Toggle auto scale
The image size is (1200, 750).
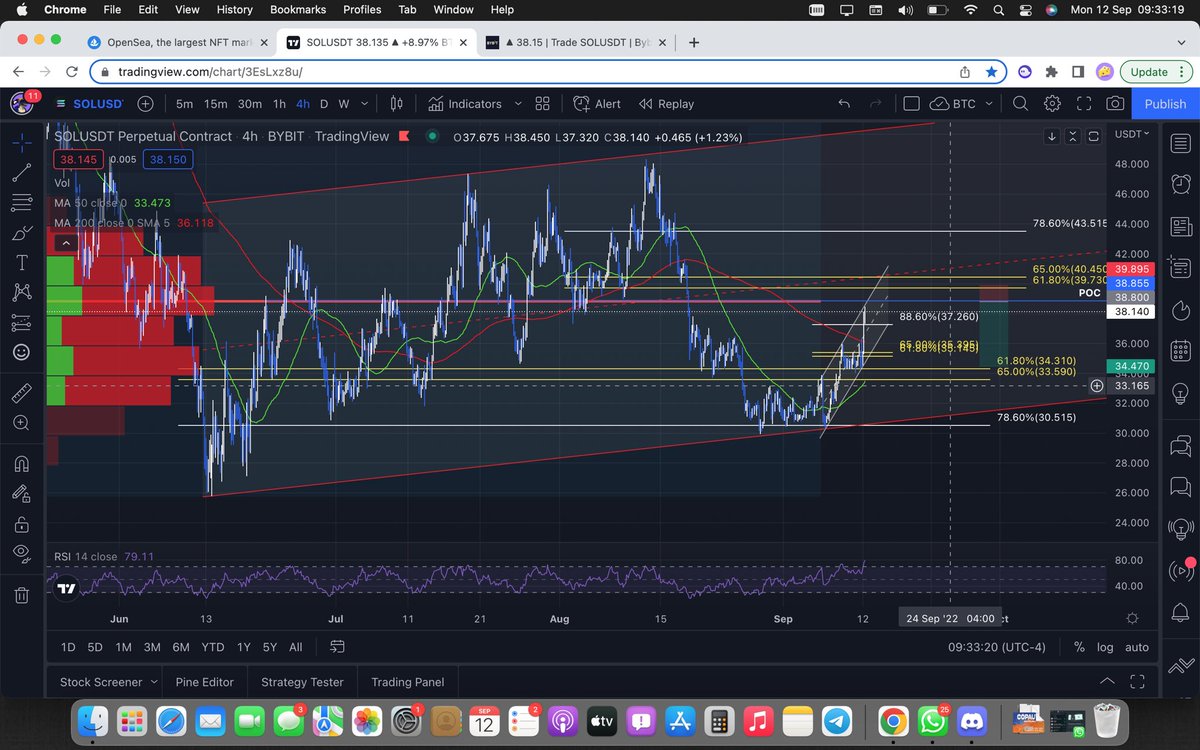[x=1137, y=647]
